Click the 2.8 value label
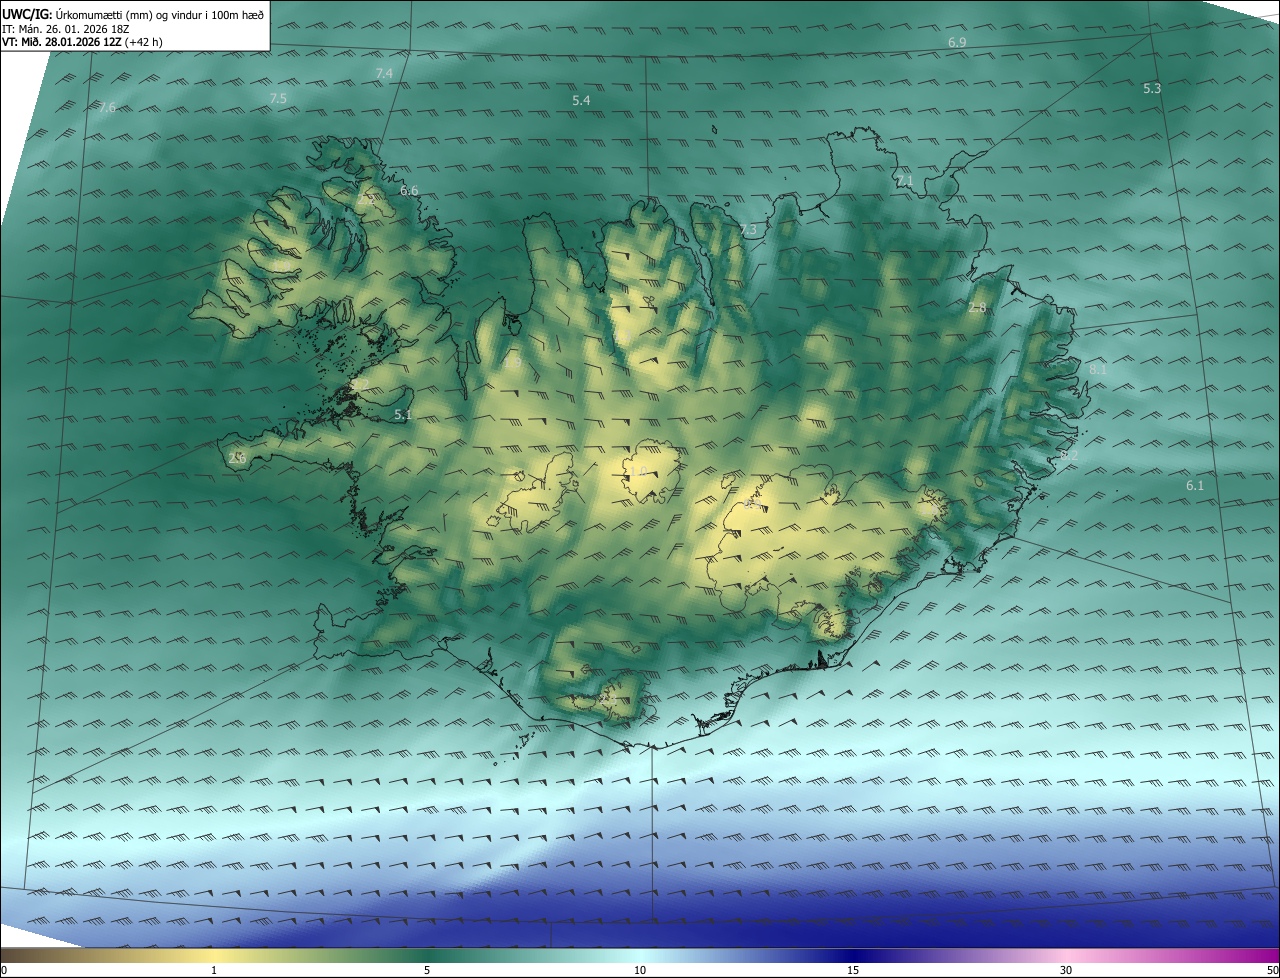The height and width of the screenshot is (978, 1280). click(x=977, y=308)
